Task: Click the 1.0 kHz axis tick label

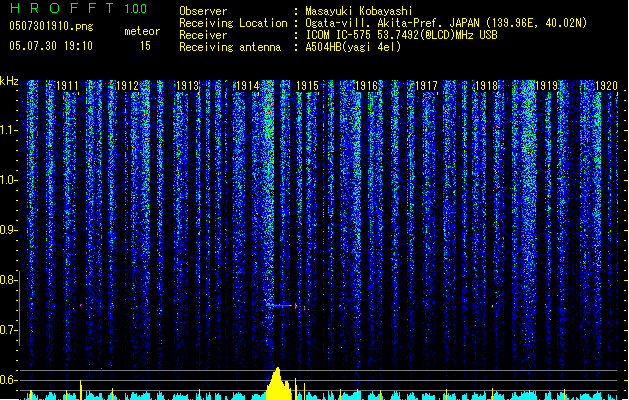Action: point(8,180)
